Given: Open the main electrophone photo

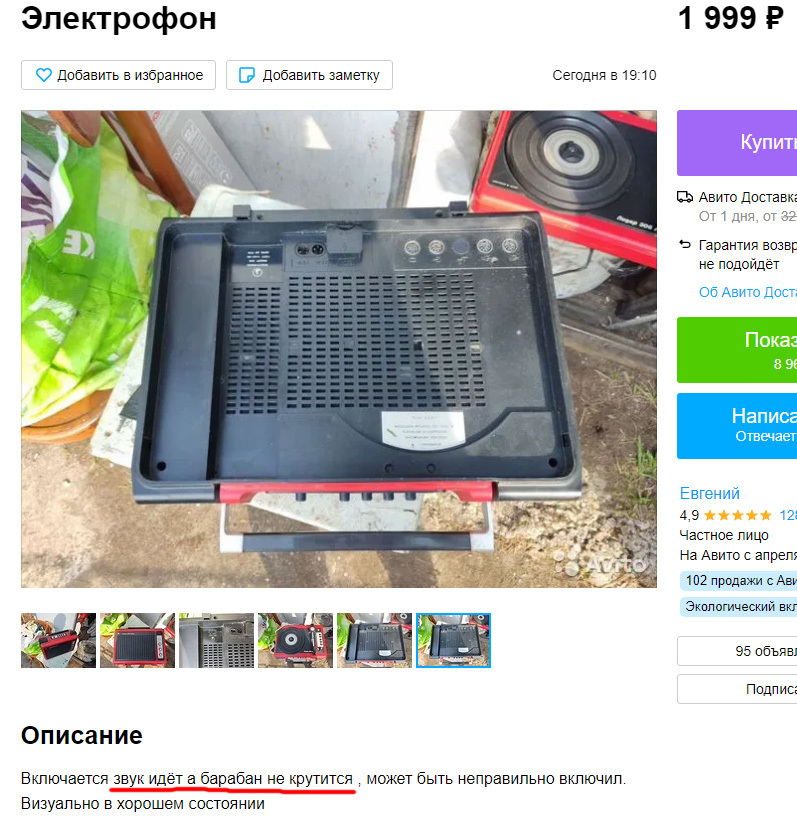Looking at the screenshot, I should click(339, 349).
